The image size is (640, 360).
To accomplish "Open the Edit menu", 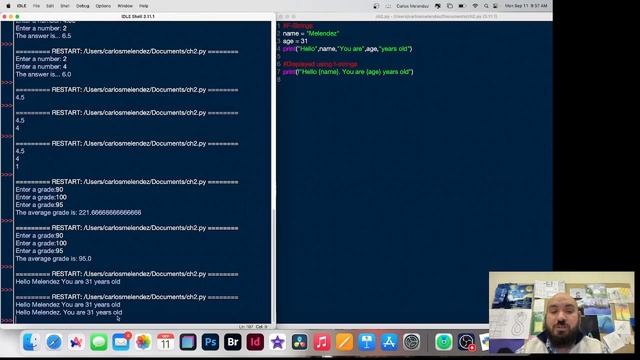I will [50, 6].
